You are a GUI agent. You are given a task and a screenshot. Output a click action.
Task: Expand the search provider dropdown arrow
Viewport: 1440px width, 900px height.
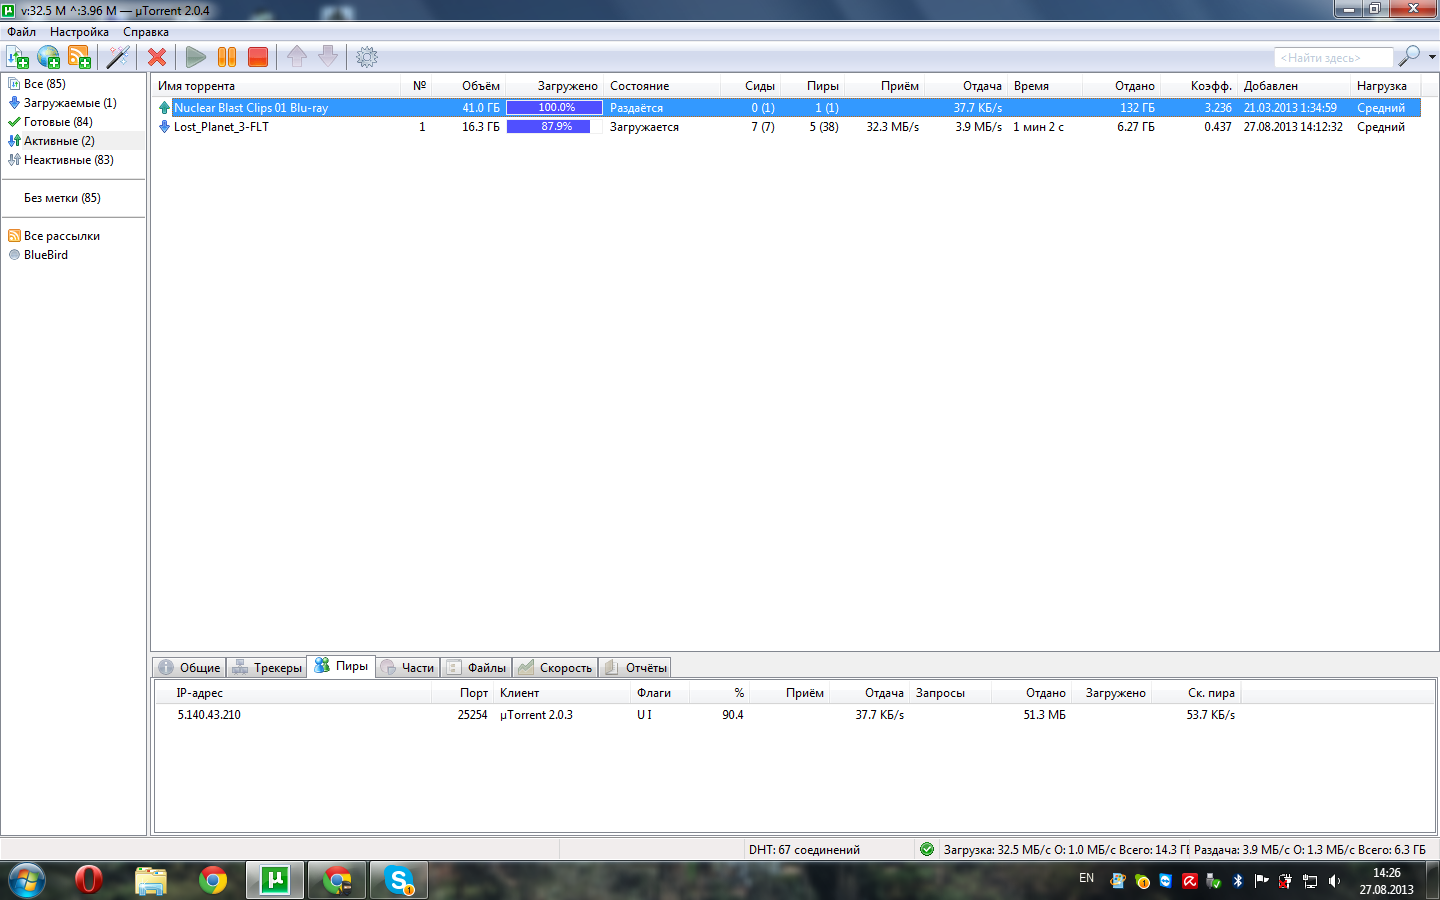(1432, 57)
